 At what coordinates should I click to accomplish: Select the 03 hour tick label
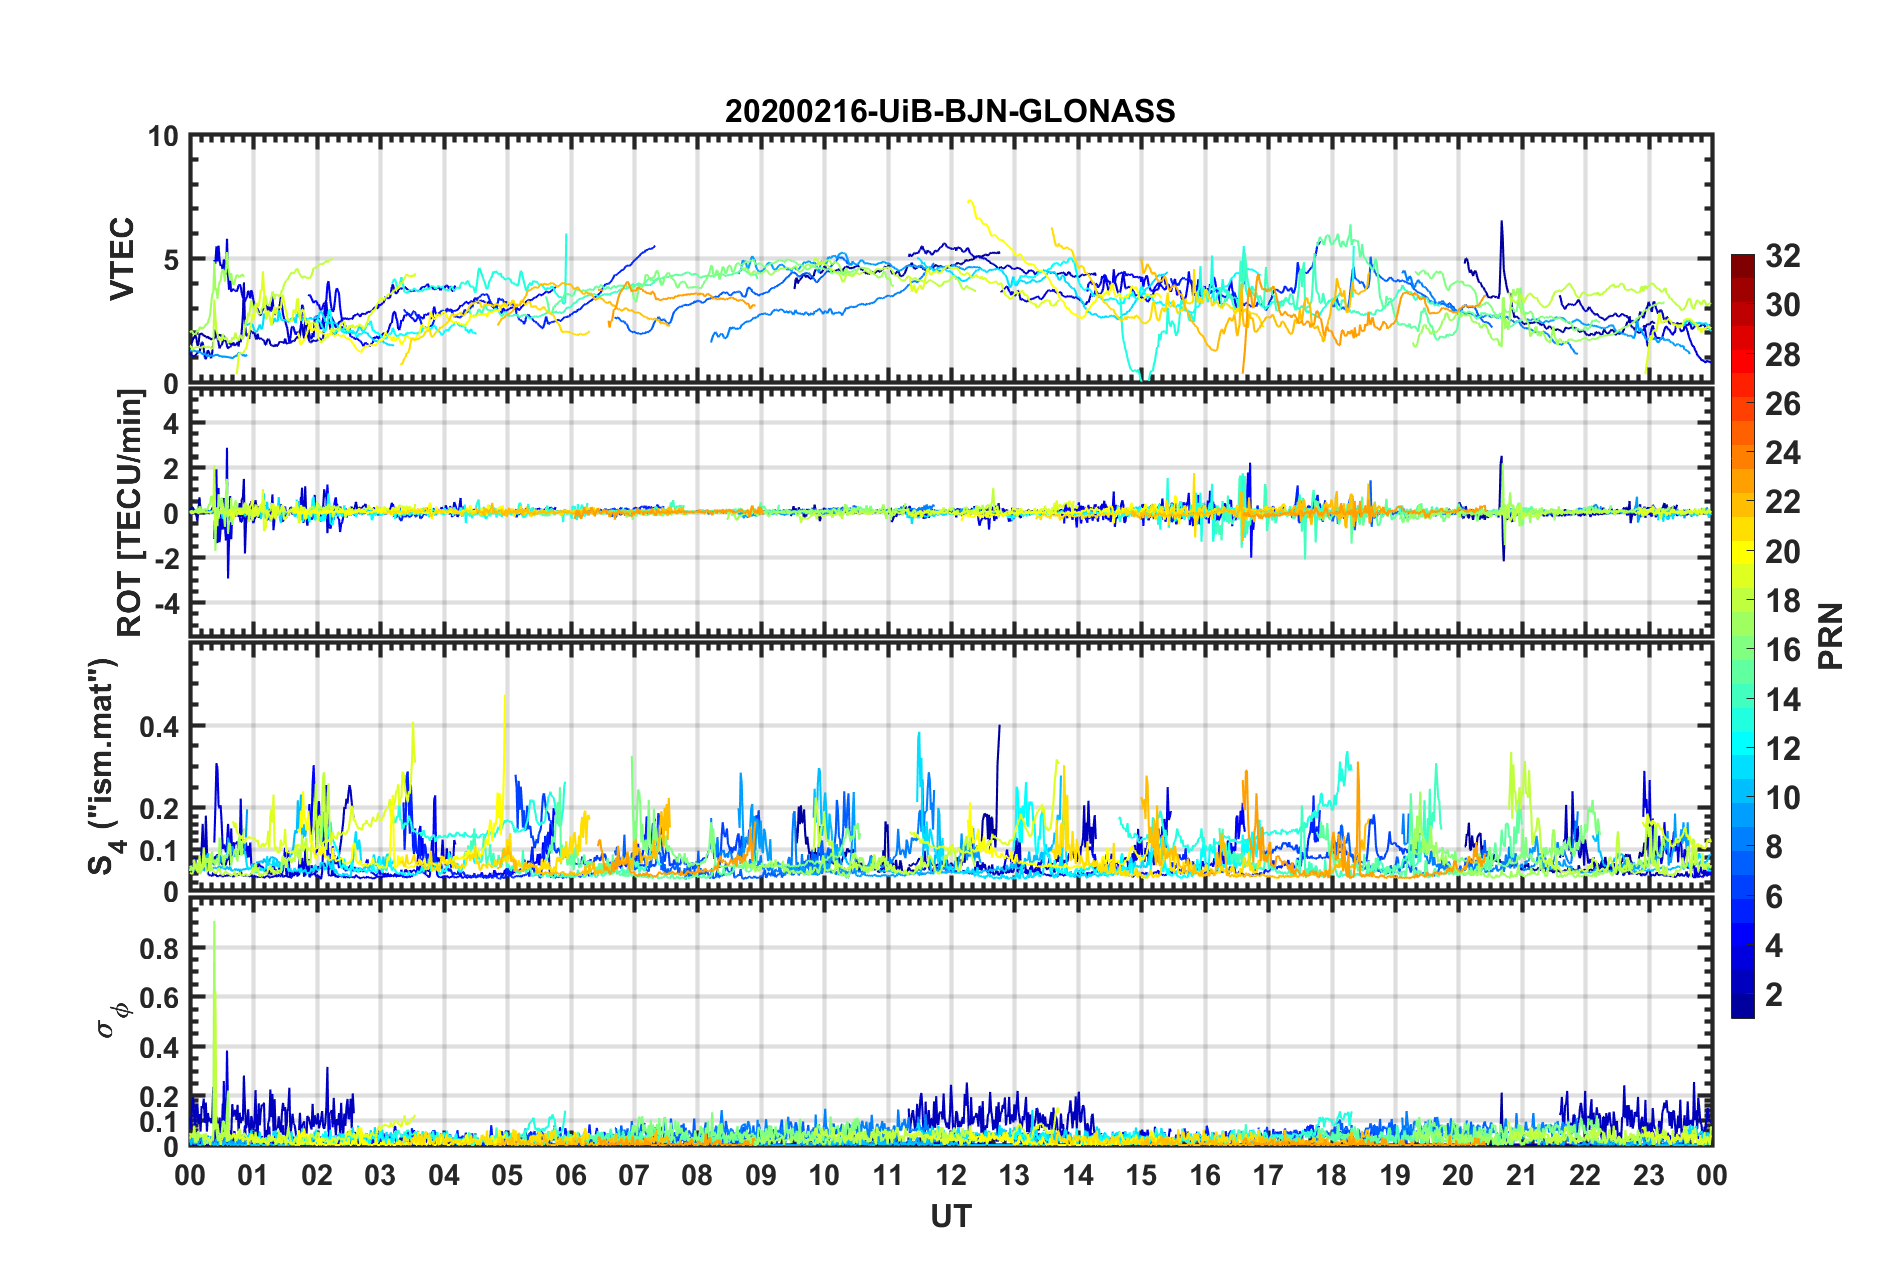380,1175
